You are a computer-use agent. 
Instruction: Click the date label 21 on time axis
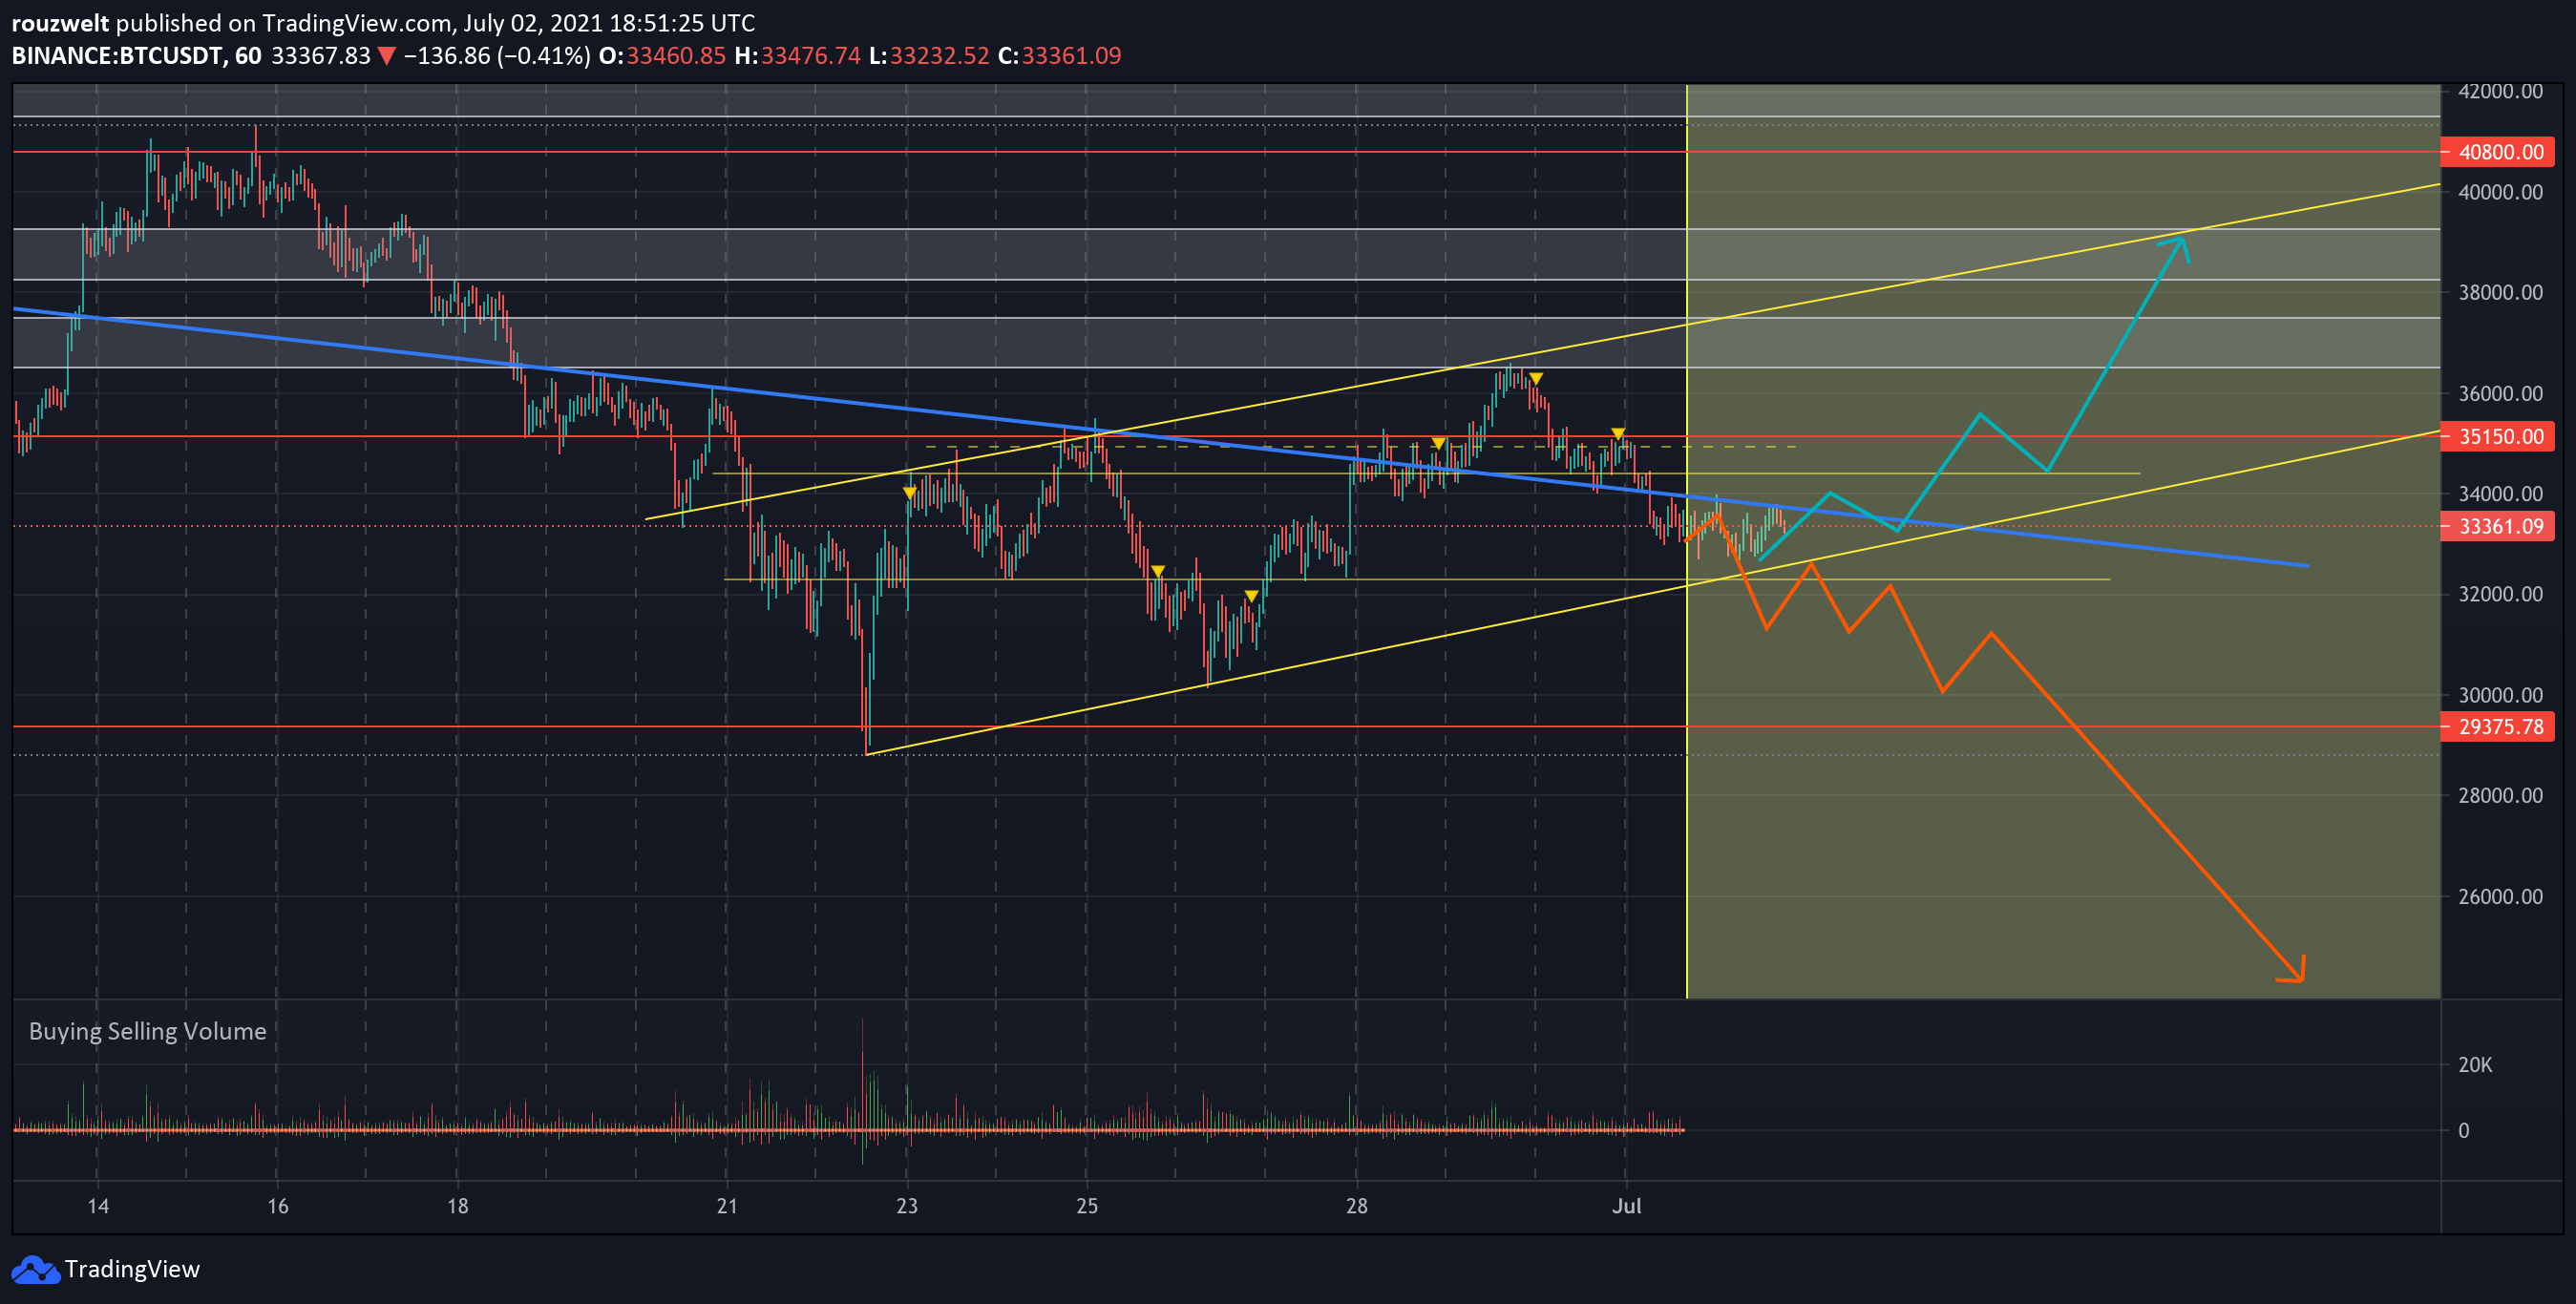[x=727, y=1206]
